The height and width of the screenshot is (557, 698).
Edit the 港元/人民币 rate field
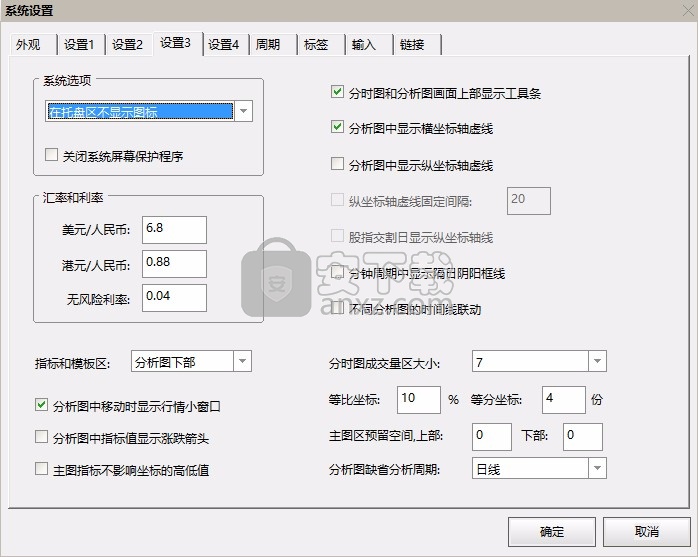pyautogui.click(x=174, y=264)
